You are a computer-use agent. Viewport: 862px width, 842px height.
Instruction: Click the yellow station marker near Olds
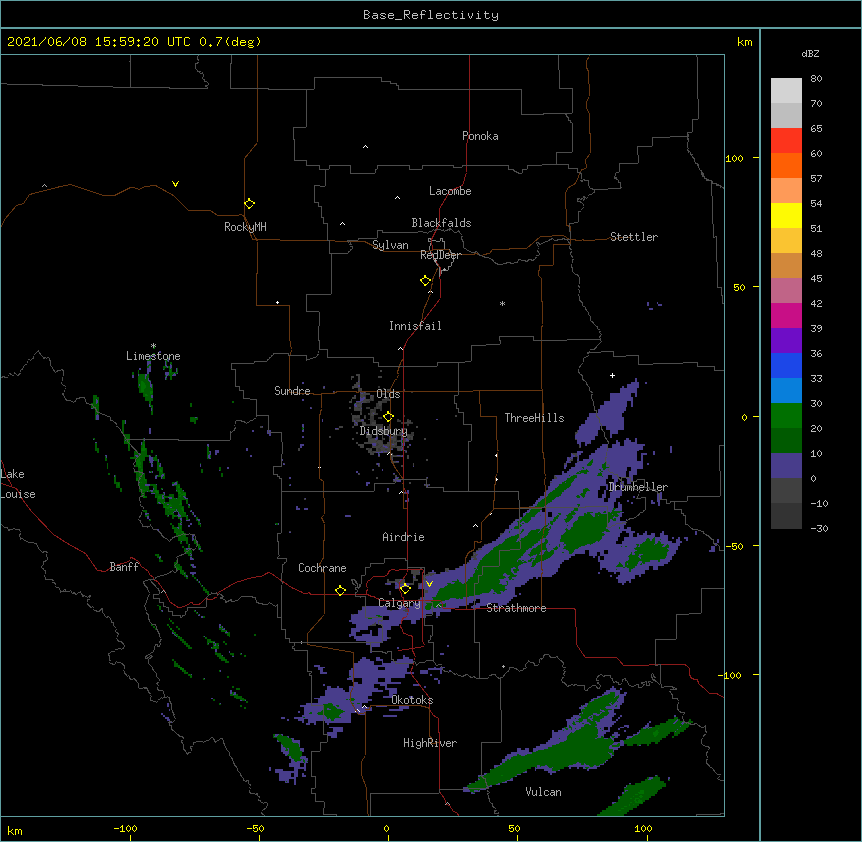point(388,416)
